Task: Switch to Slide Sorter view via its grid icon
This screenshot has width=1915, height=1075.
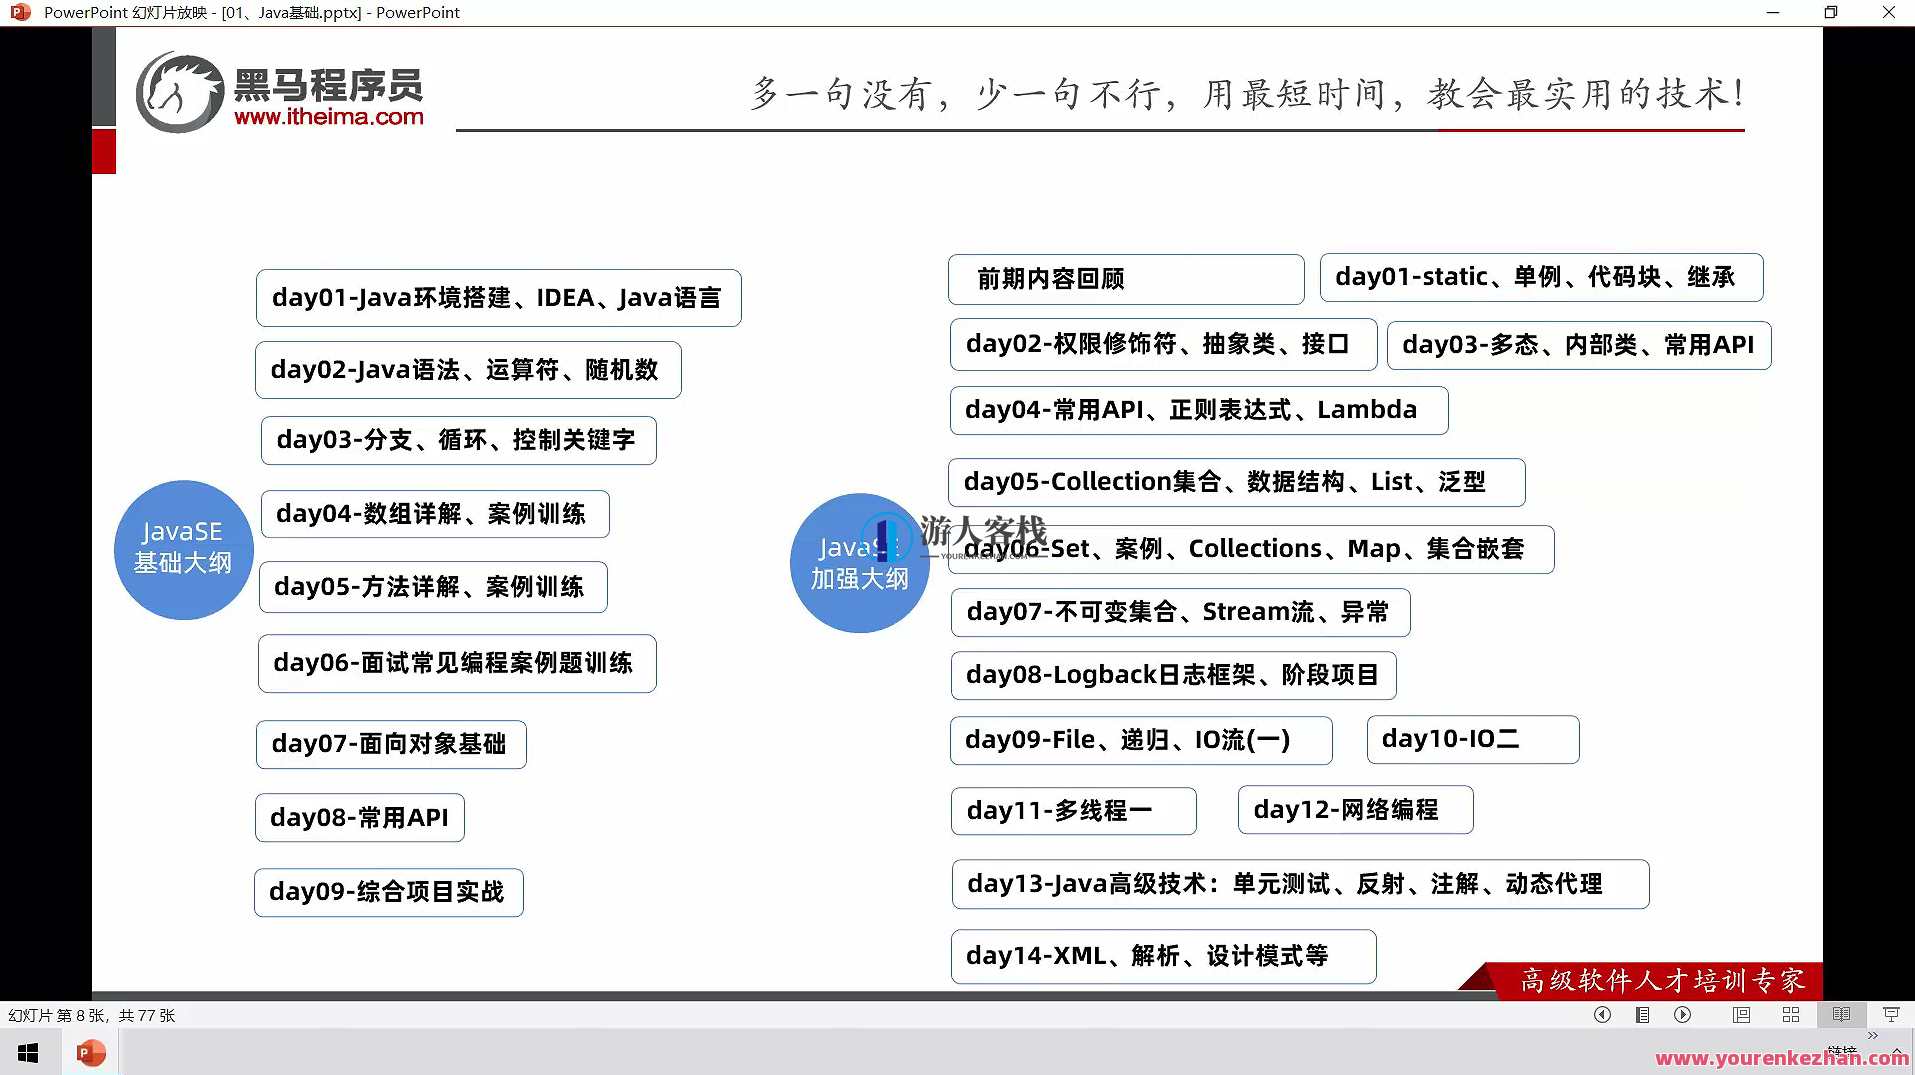Action: (x=1790, y=1014)
